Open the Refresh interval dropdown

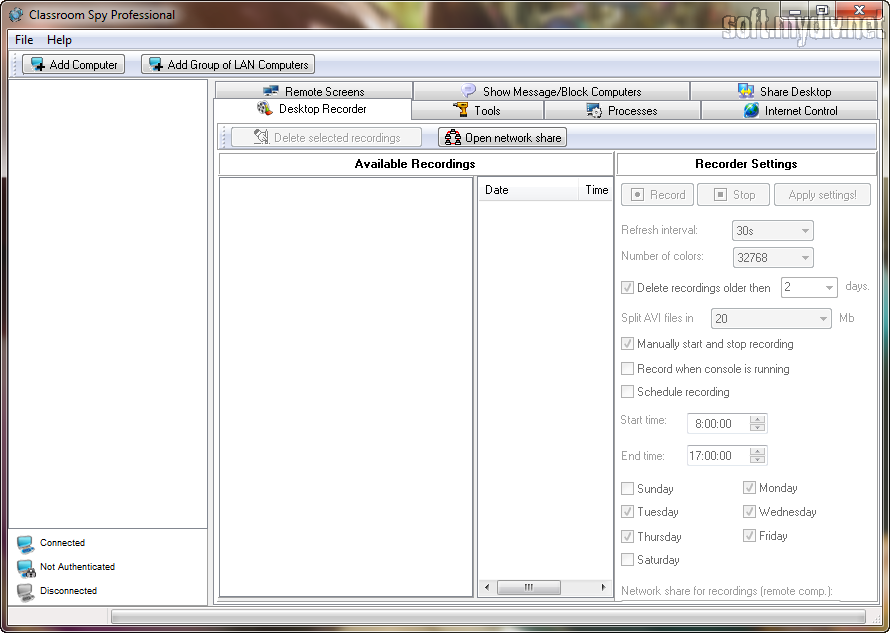773,230
